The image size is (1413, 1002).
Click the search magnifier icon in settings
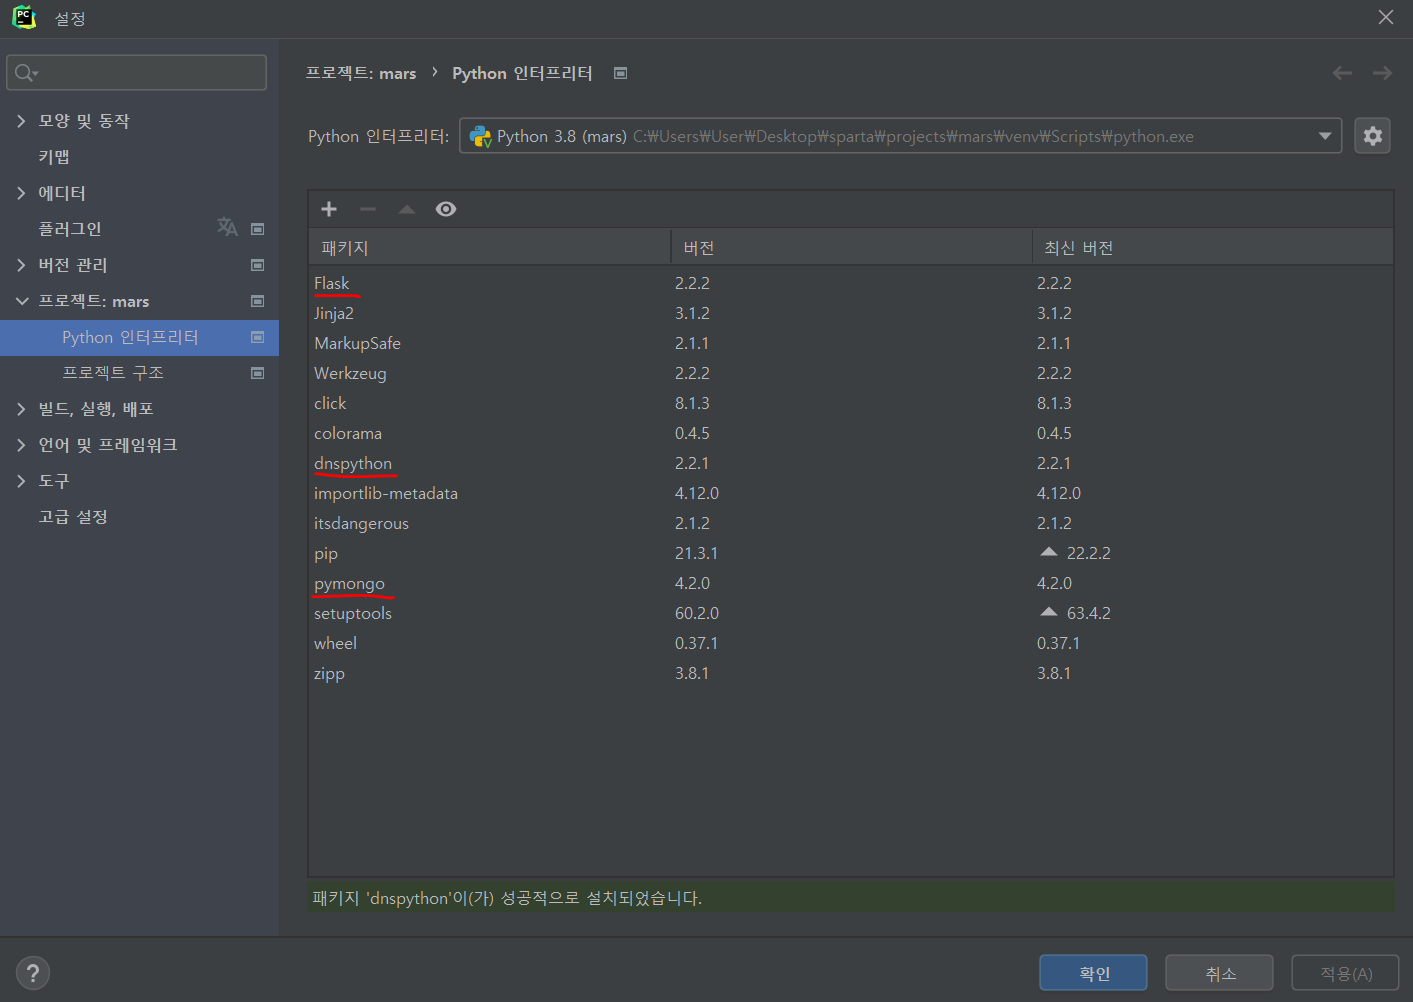(x=25, y=73)
